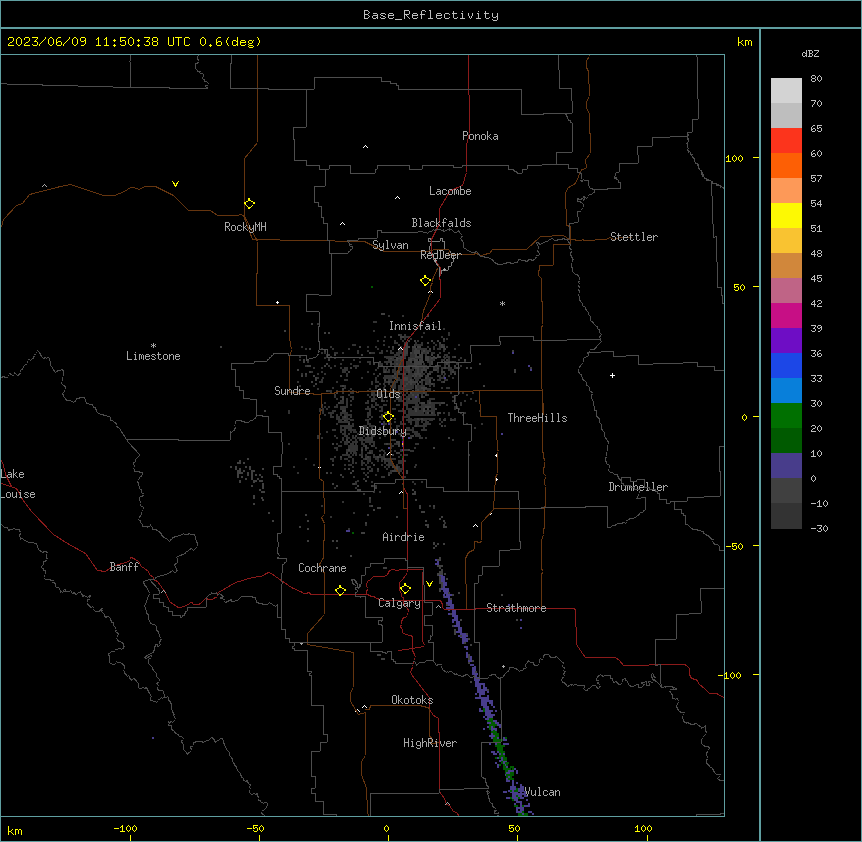Click the blue 33–36 dBZ legend swatch

tap(786, 365)
